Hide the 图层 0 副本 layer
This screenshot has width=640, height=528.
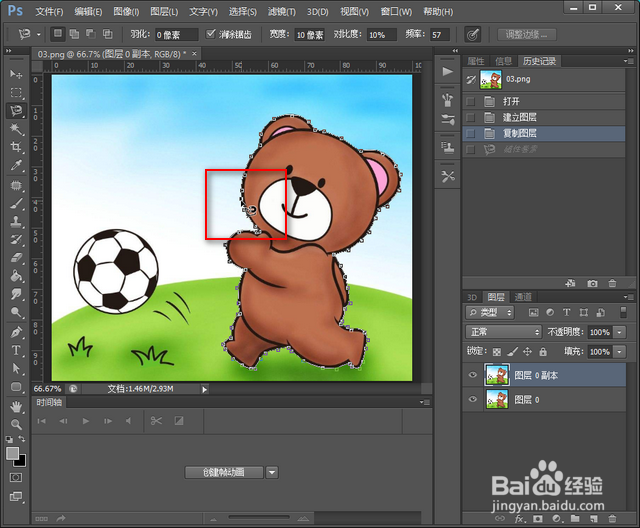pos(473,375)
